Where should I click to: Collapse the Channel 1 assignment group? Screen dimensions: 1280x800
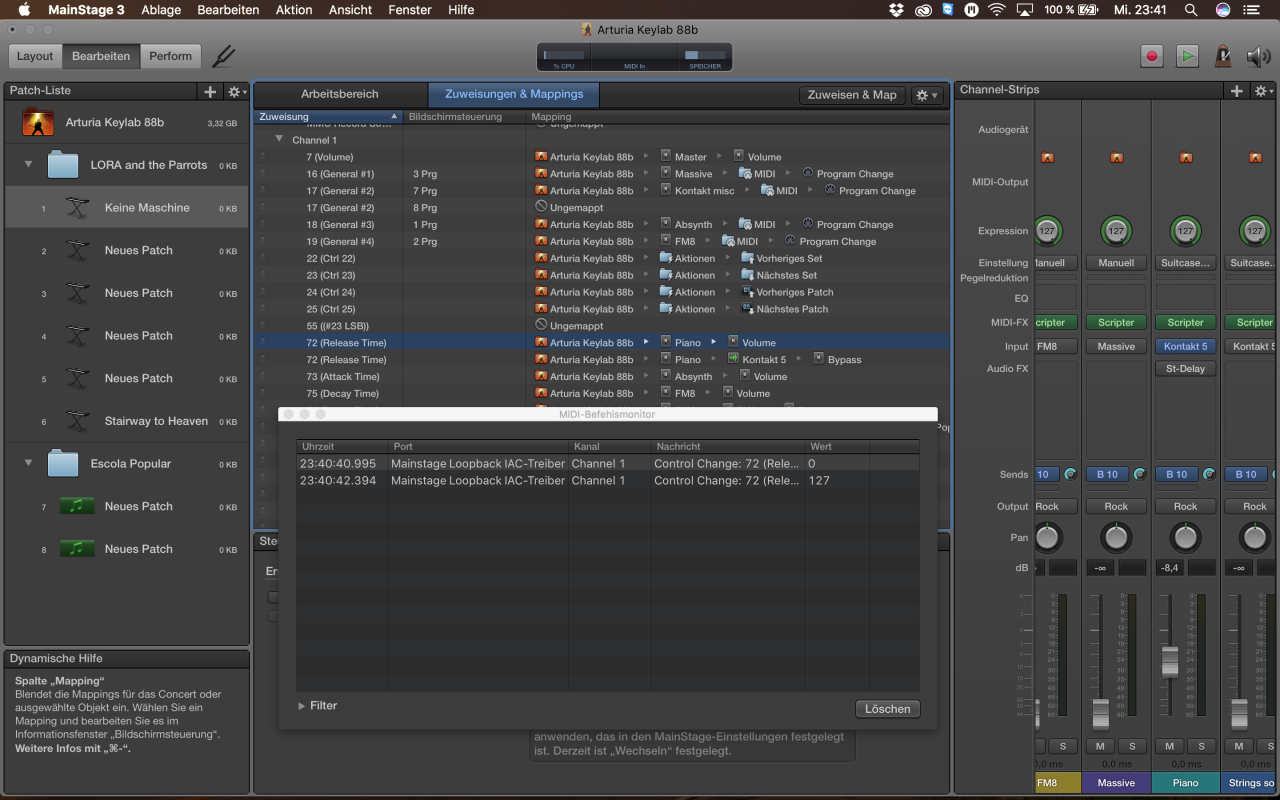pyautogui.click(x=280, y=140)
